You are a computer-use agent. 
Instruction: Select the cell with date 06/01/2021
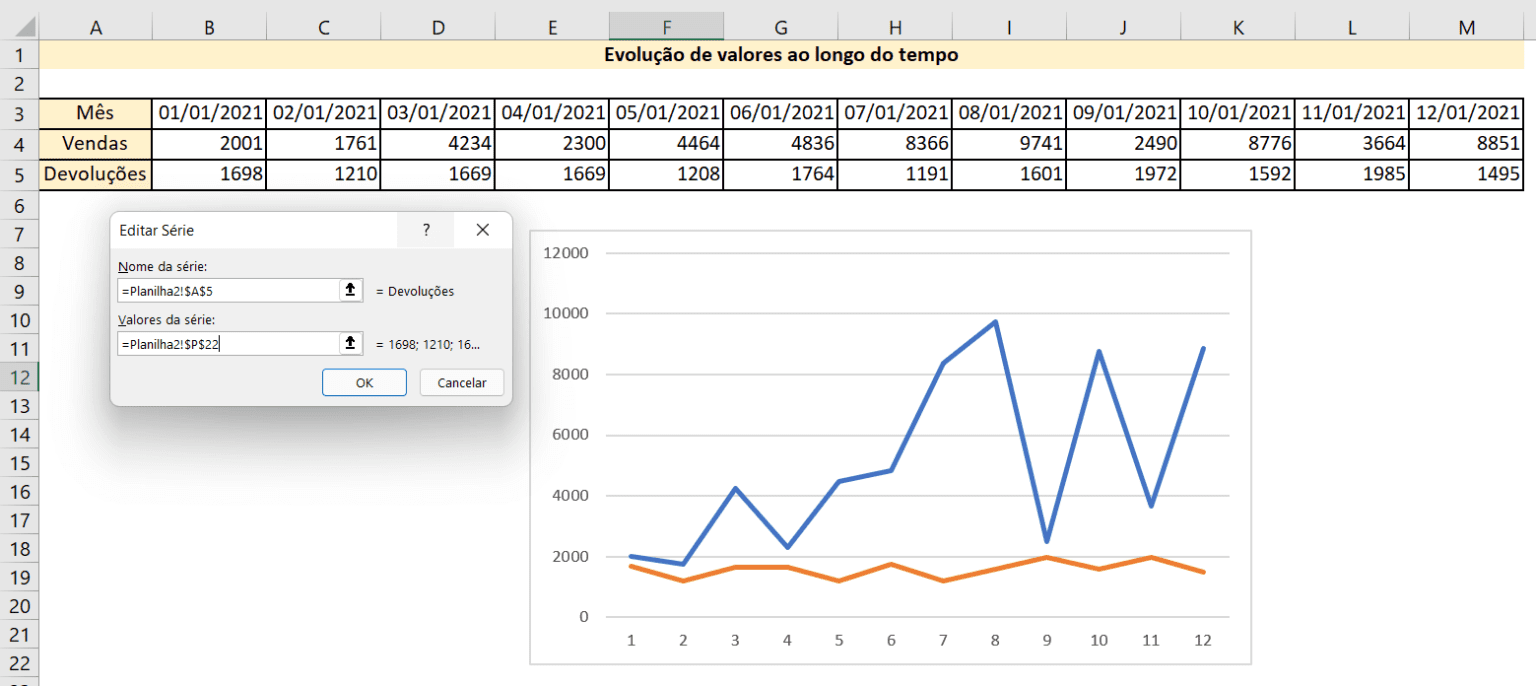[781, 113]
